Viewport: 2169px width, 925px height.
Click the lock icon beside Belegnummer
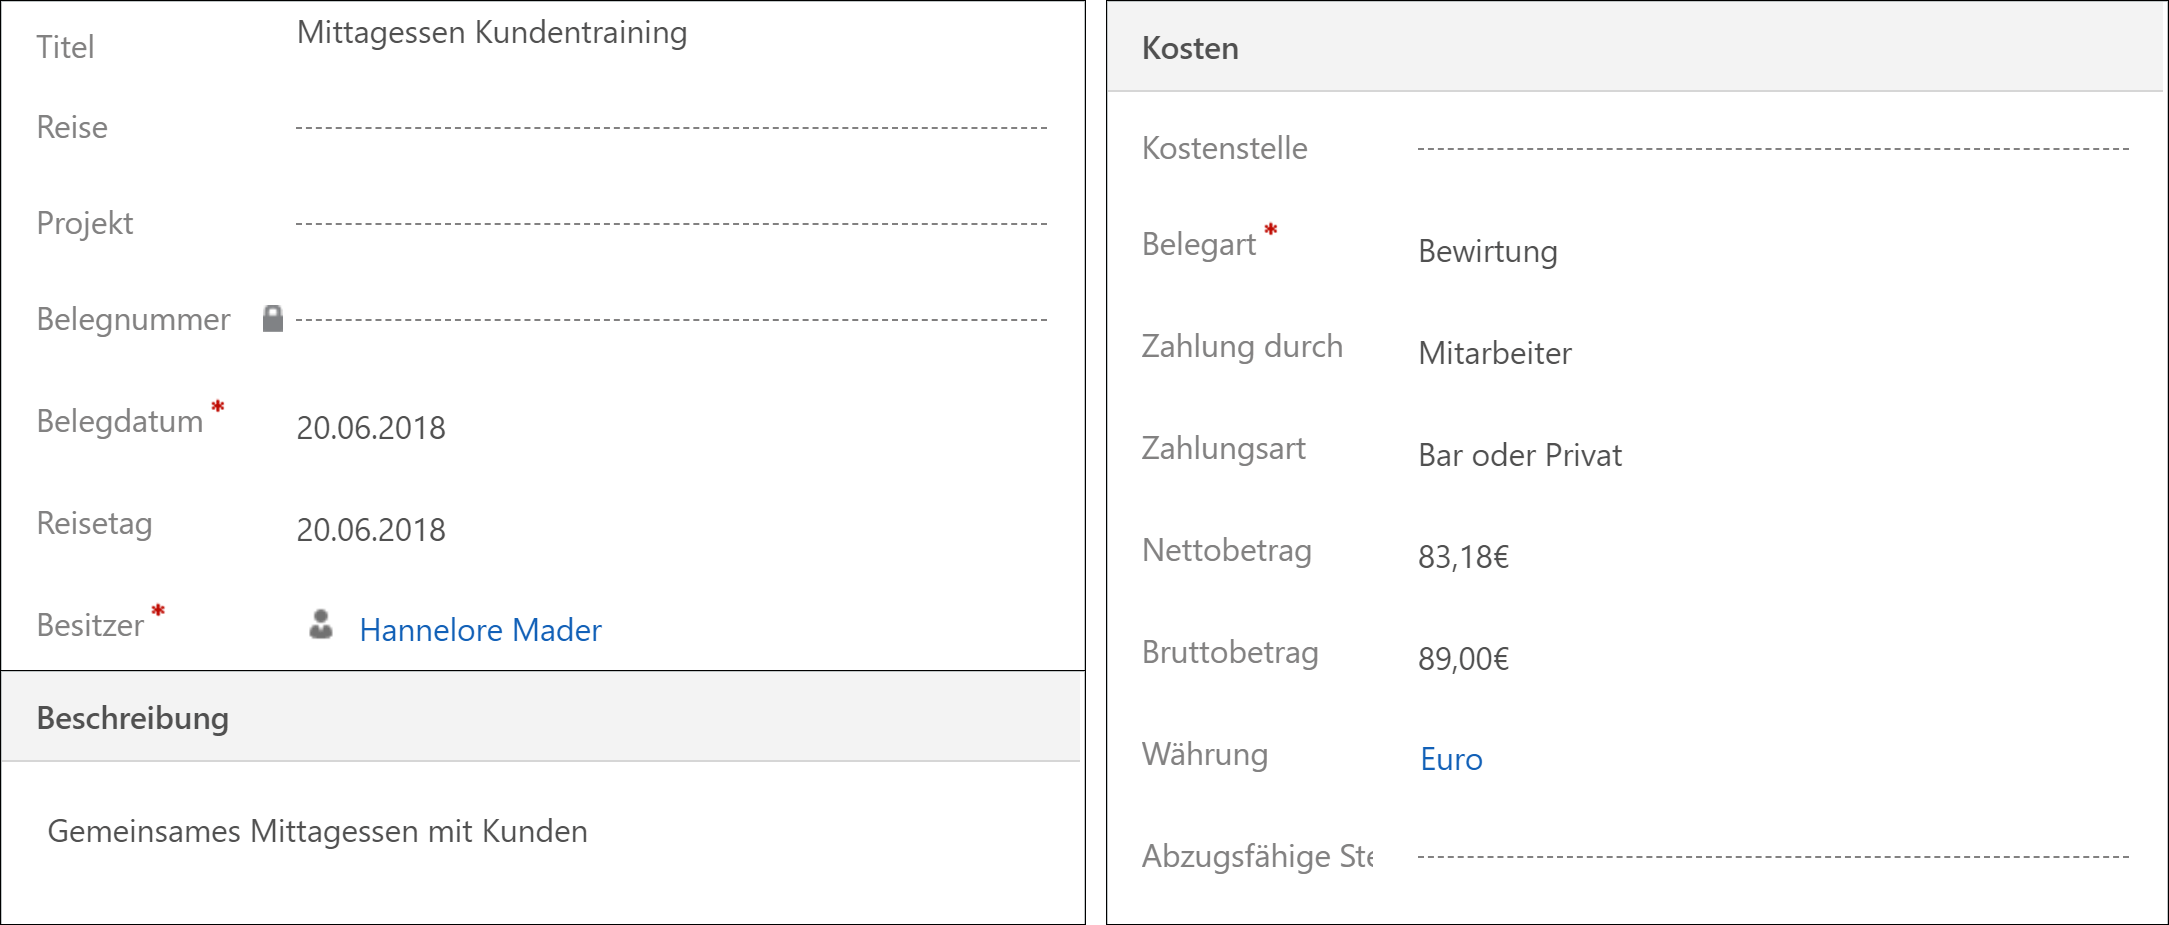tap(272, 319)
